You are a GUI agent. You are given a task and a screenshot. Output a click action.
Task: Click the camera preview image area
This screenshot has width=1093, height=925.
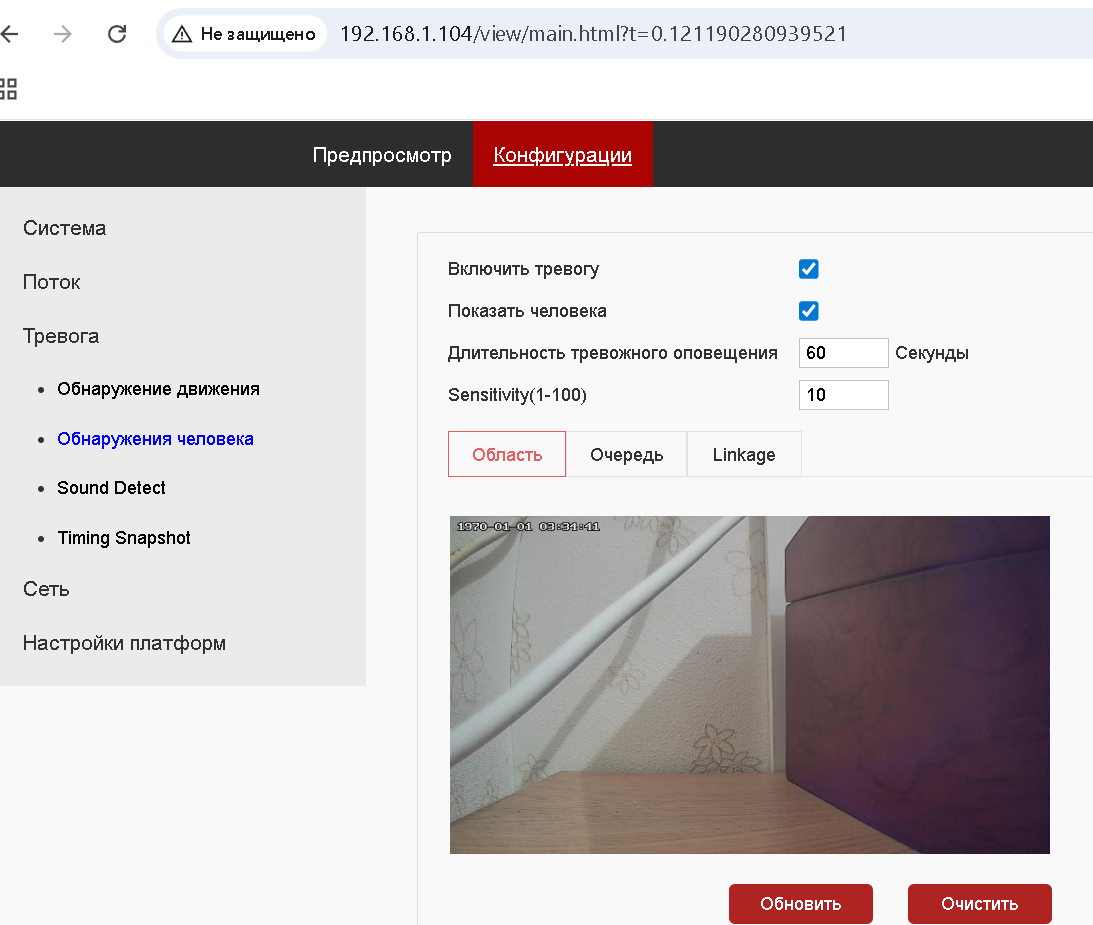[x=749, y=685]
